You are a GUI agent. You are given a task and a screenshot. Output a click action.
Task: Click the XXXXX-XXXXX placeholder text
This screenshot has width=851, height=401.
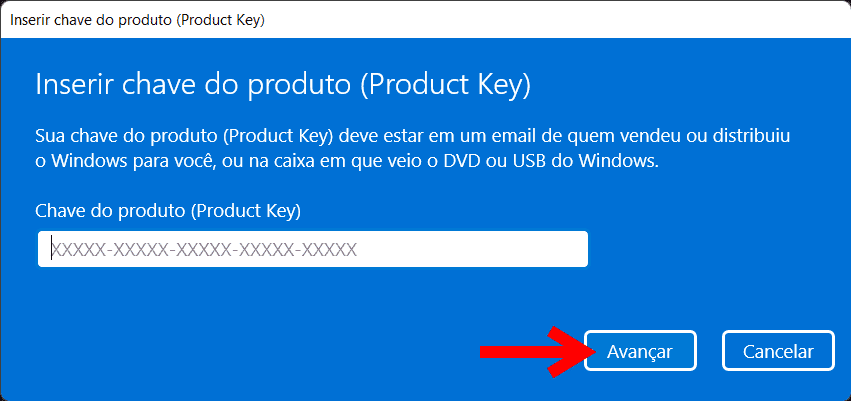click(x=204, y=249)
